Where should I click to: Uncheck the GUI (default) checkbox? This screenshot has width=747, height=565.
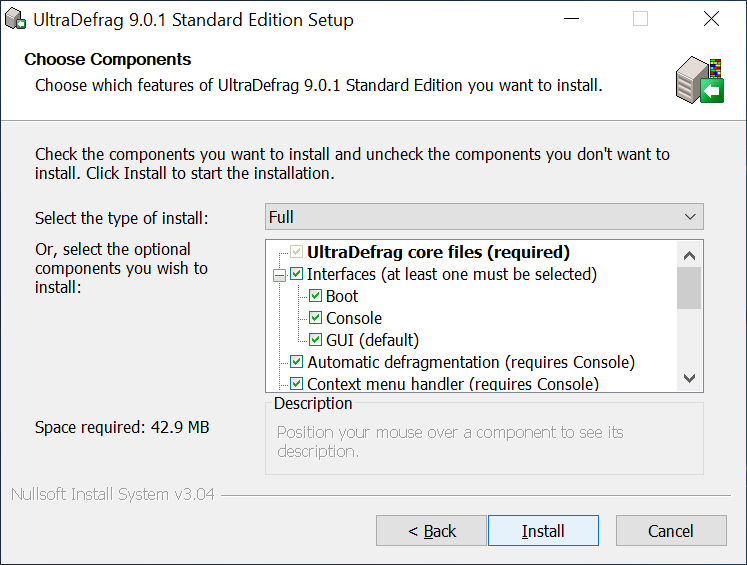pyautogui.click(x=316, y=340)
